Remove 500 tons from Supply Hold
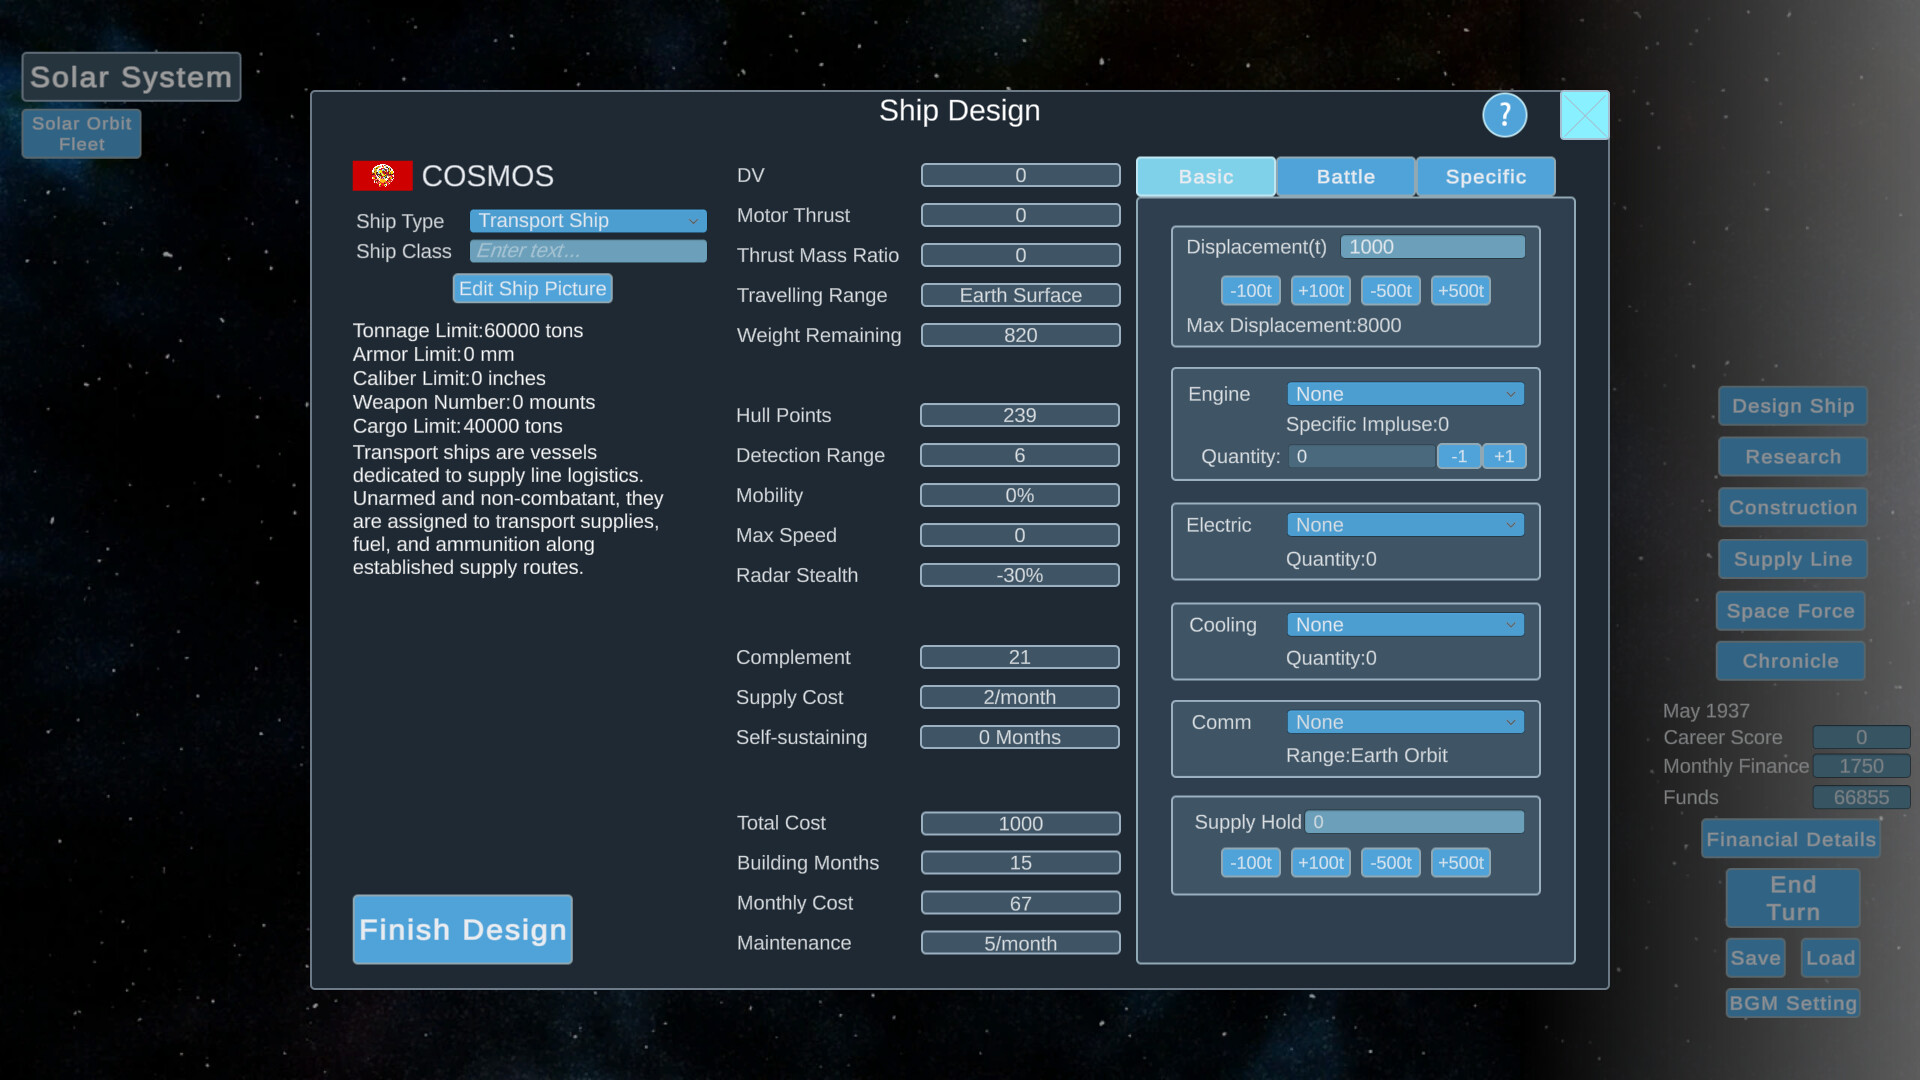The width and height of the screenshot is (1920, 1080). (1390, 862)
